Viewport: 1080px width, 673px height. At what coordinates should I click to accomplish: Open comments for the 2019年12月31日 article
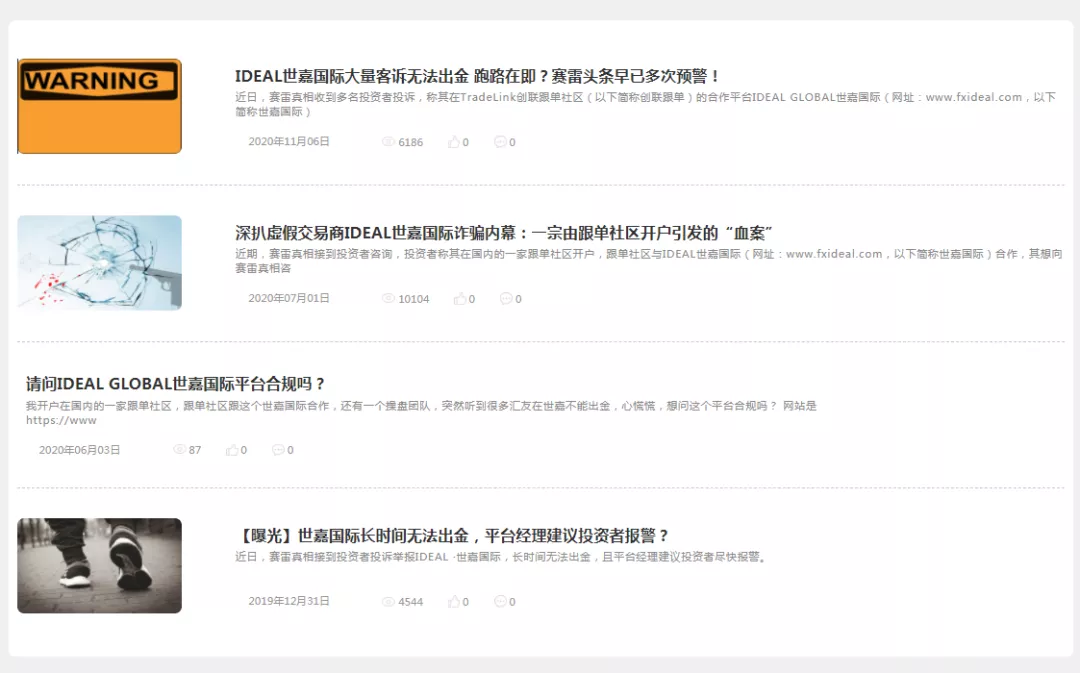(x=500, y=601)
